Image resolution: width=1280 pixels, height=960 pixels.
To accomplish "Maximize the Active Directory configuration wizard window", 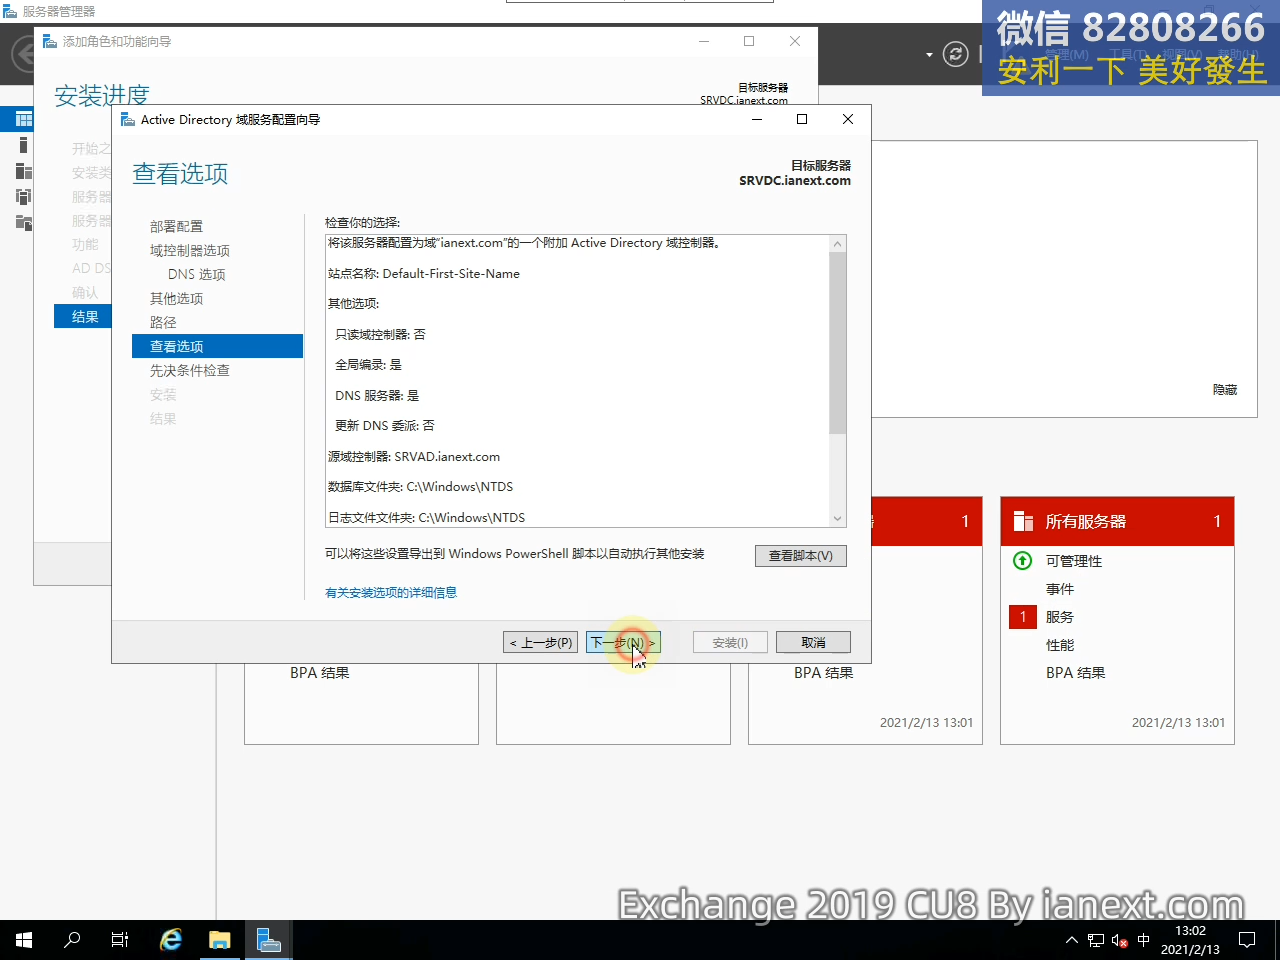I will coord(801,119).
